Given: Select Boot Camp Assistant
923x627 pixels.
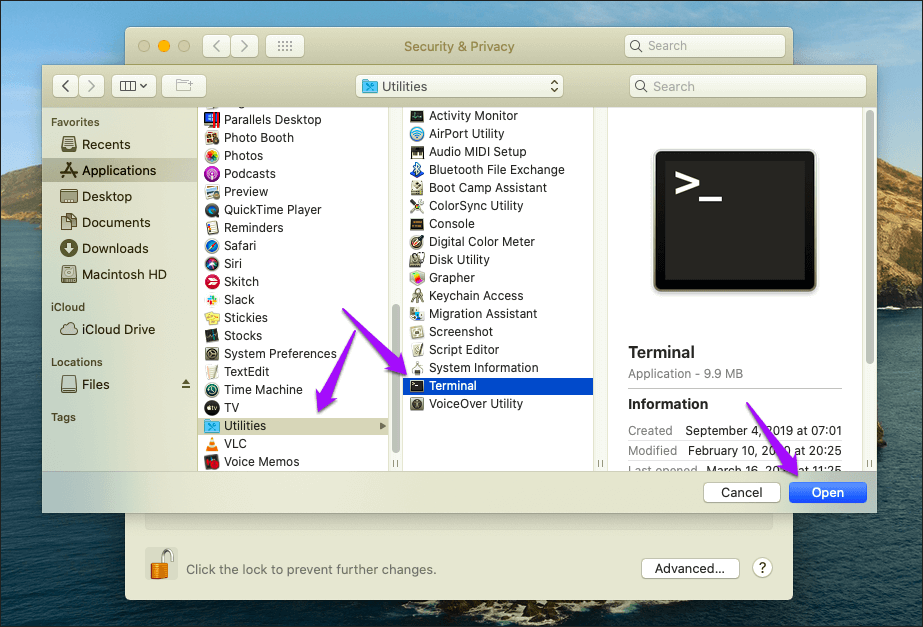Looking at the screenshot, I should (497, 188).
